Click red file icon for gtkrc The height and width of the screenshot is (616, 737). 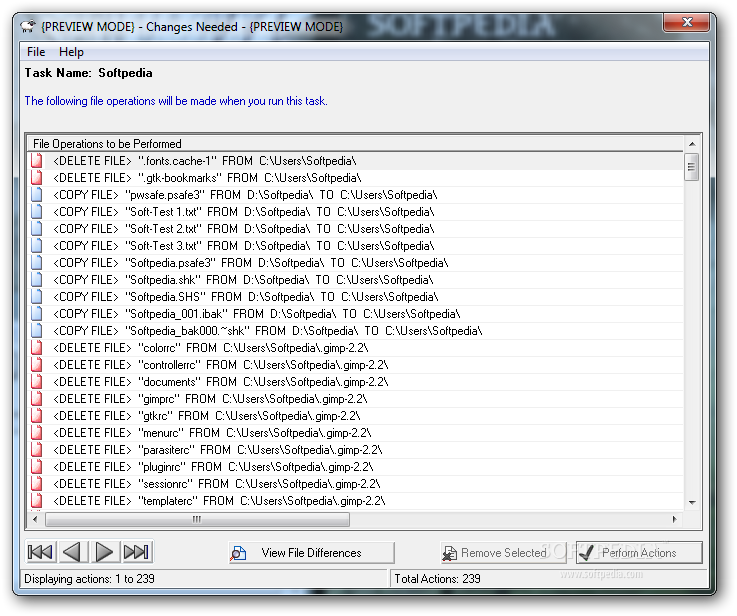point(37,416)
